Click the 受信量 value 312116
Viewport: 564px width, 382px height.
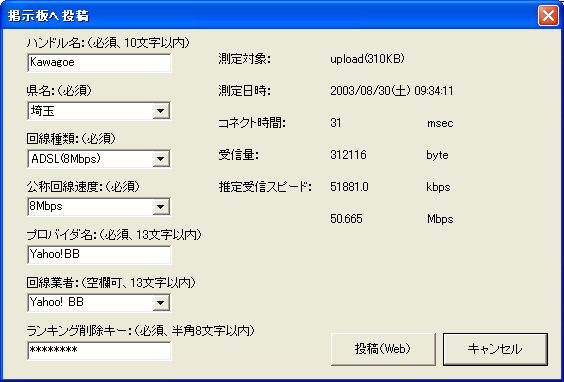(x=348, y=155)
